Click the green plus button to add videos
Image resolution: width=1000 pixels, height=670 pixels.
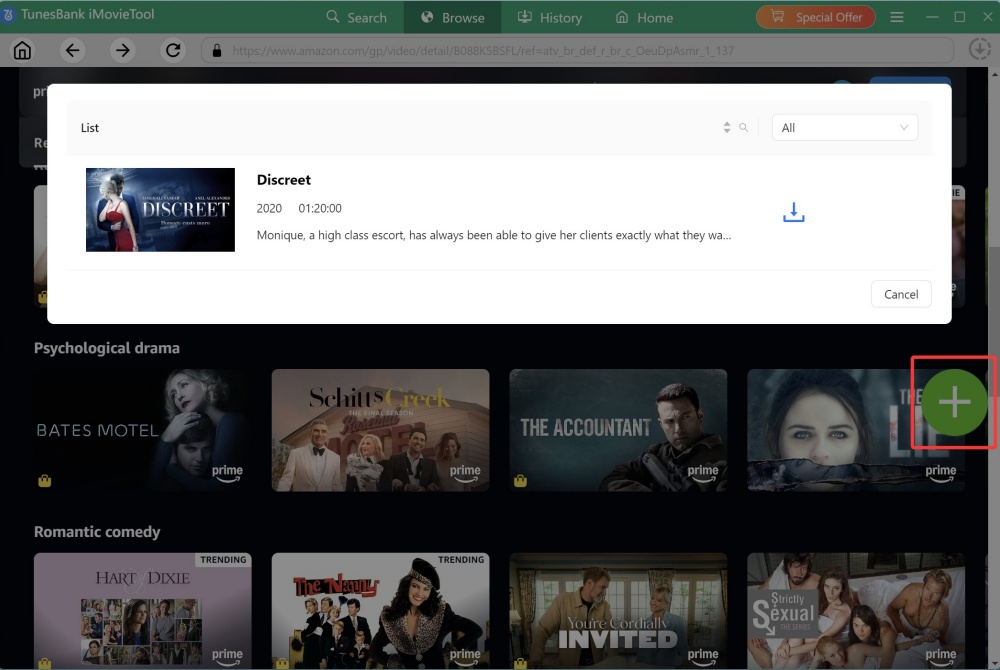click(x=953, y=402)
